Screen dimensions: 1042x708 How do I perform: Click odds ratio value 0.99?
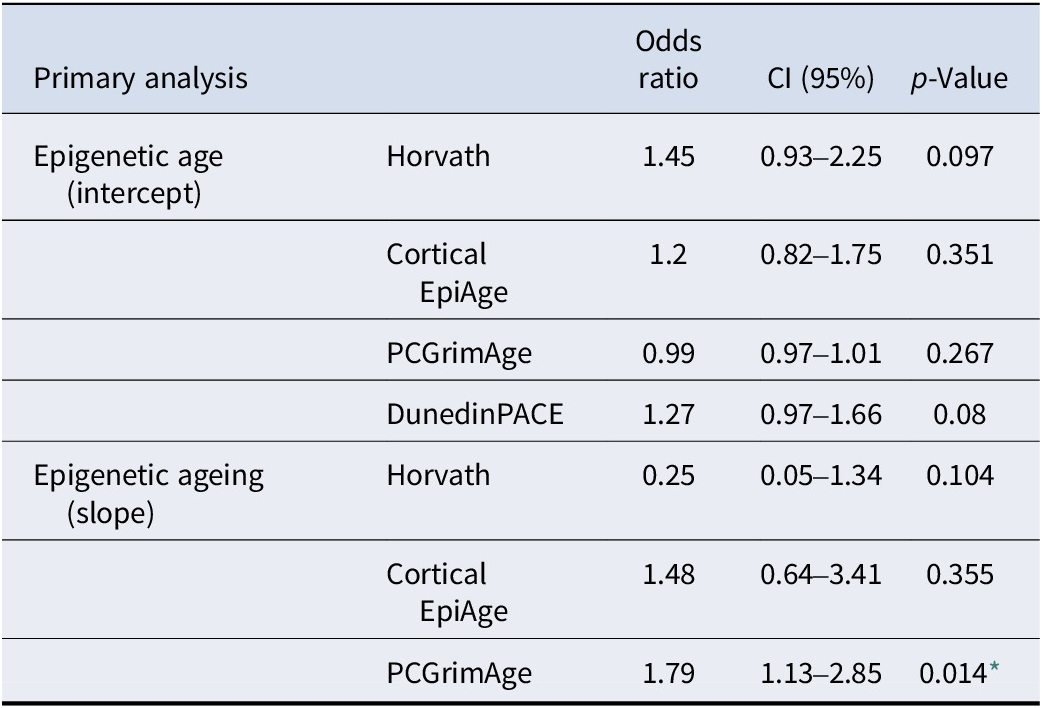[x=668, y=352]
